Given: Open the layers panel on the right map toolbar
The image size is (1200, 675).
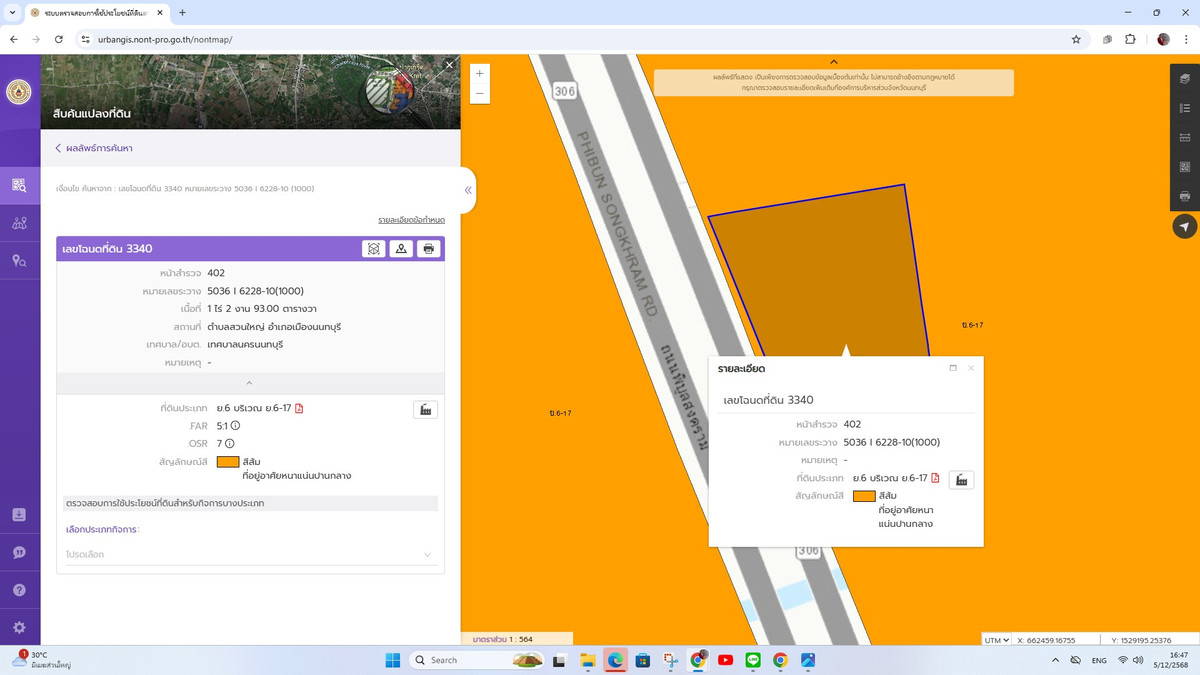Looking at the screenshot, I should coord(1186,78).
